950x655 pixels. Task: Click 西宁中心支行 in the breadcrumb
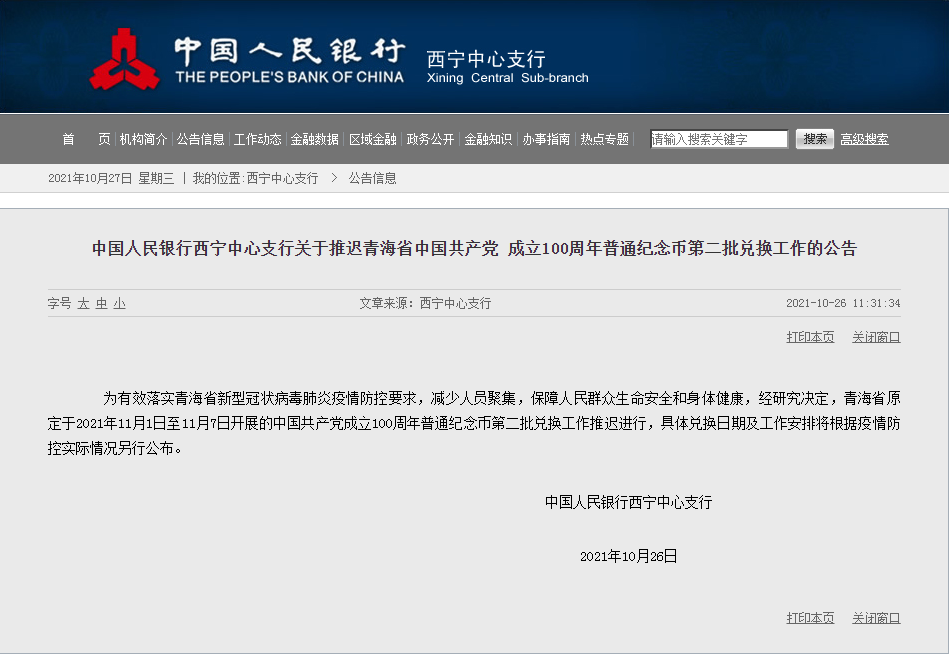click(282, 178)
